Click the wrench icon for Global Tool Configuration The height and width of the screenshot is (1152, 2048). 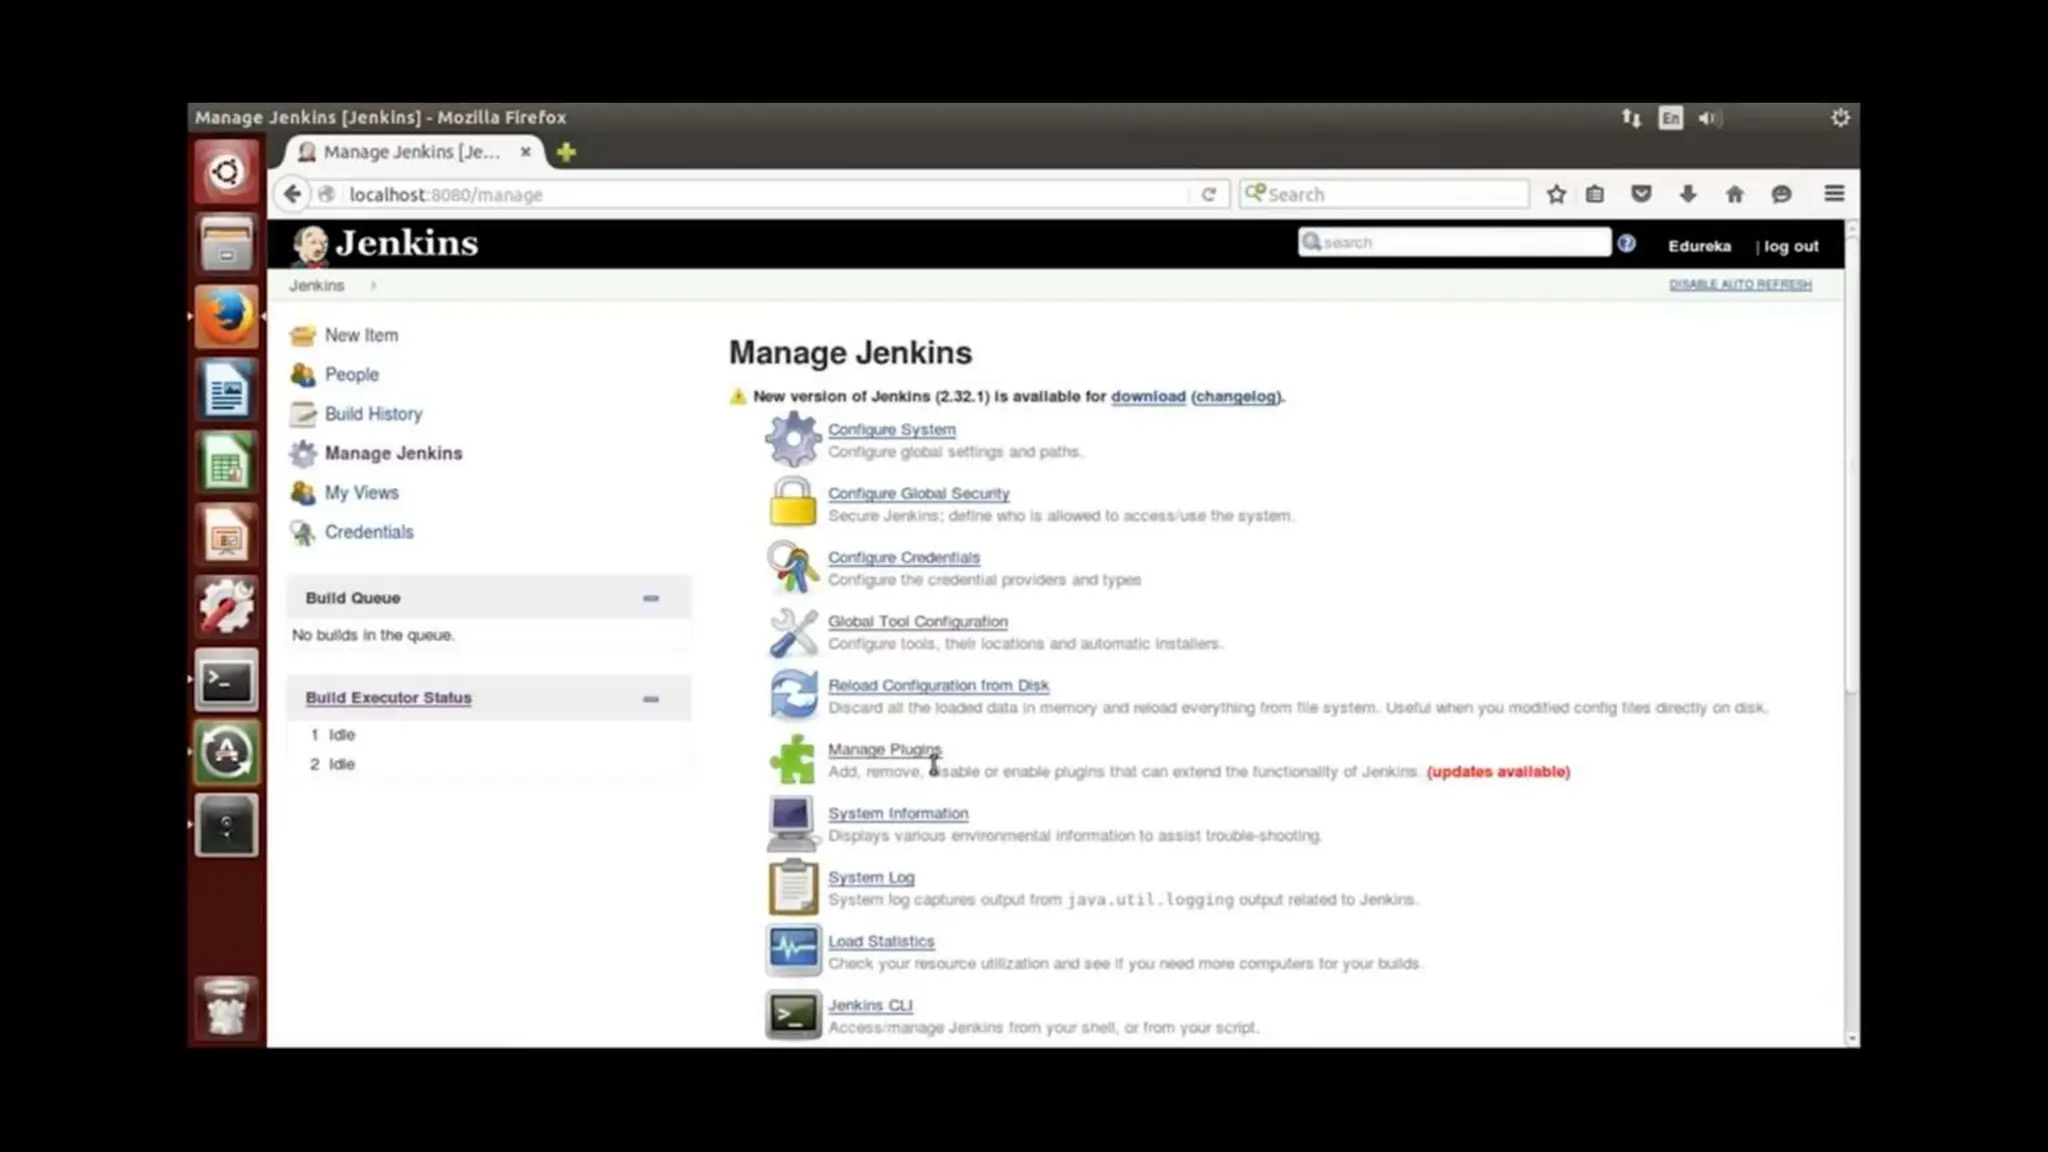pos(792,631)
